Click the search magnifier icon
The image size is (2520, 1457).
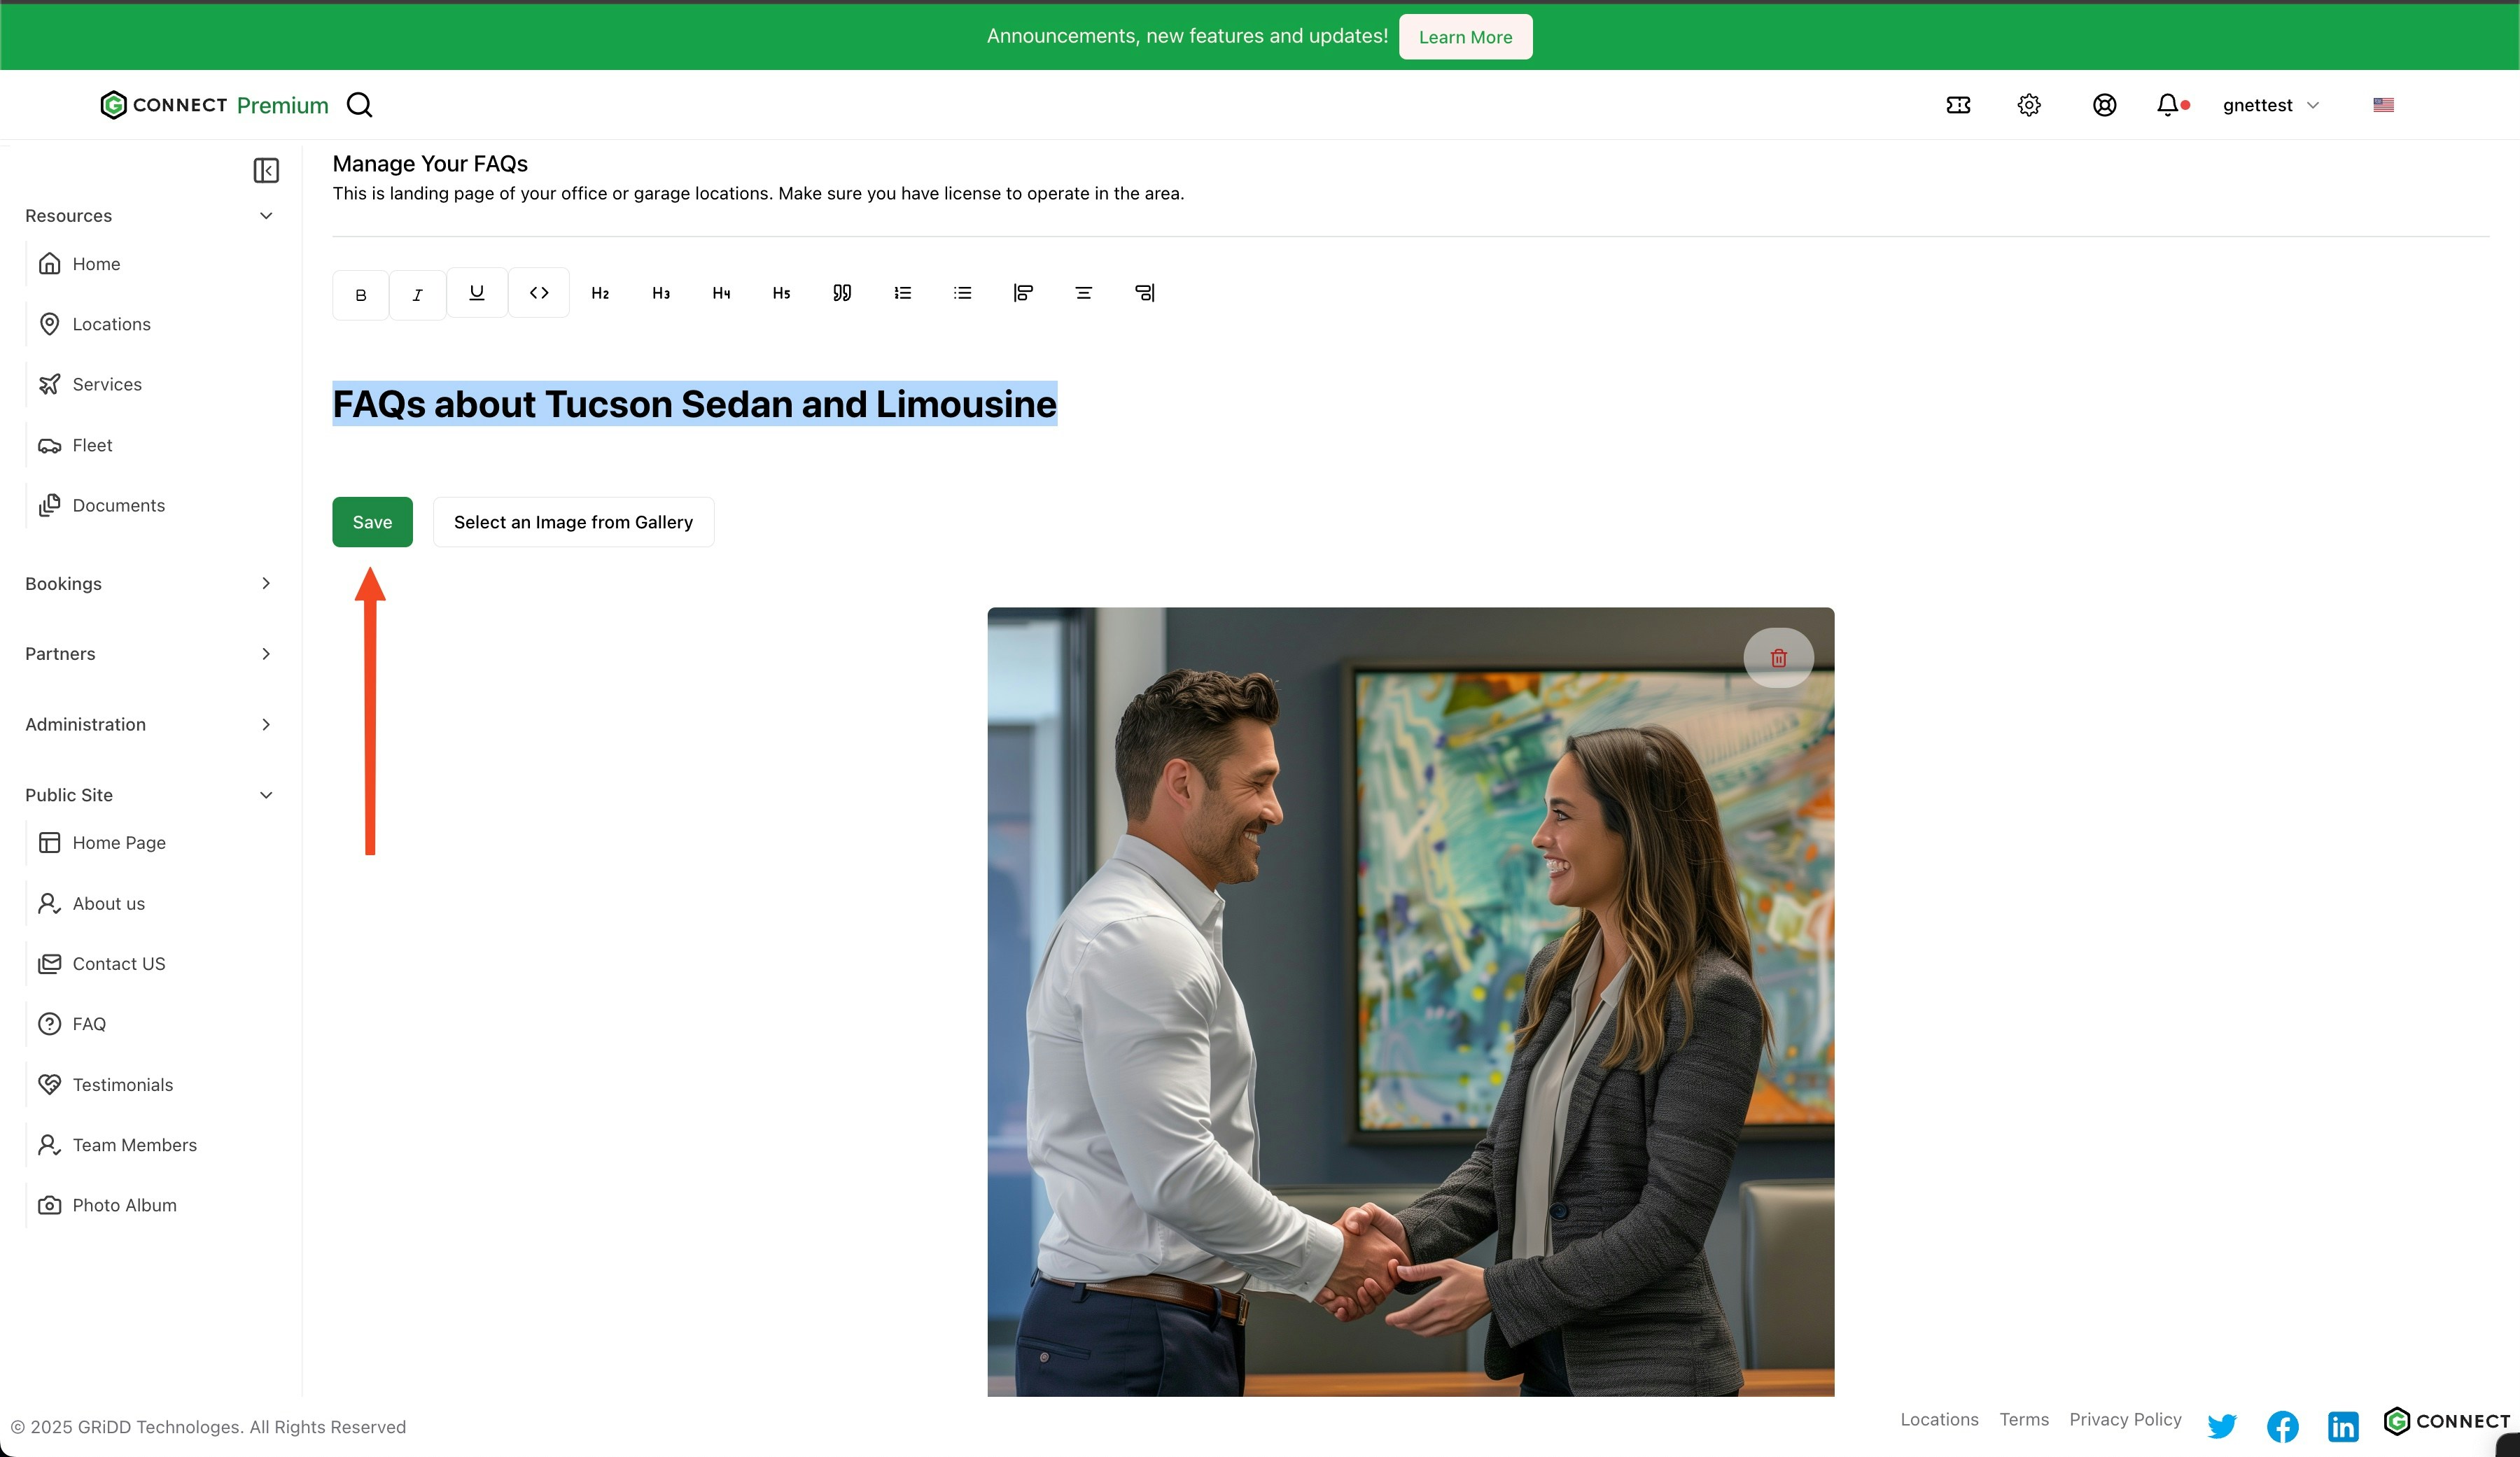click(x=360, y=105)
